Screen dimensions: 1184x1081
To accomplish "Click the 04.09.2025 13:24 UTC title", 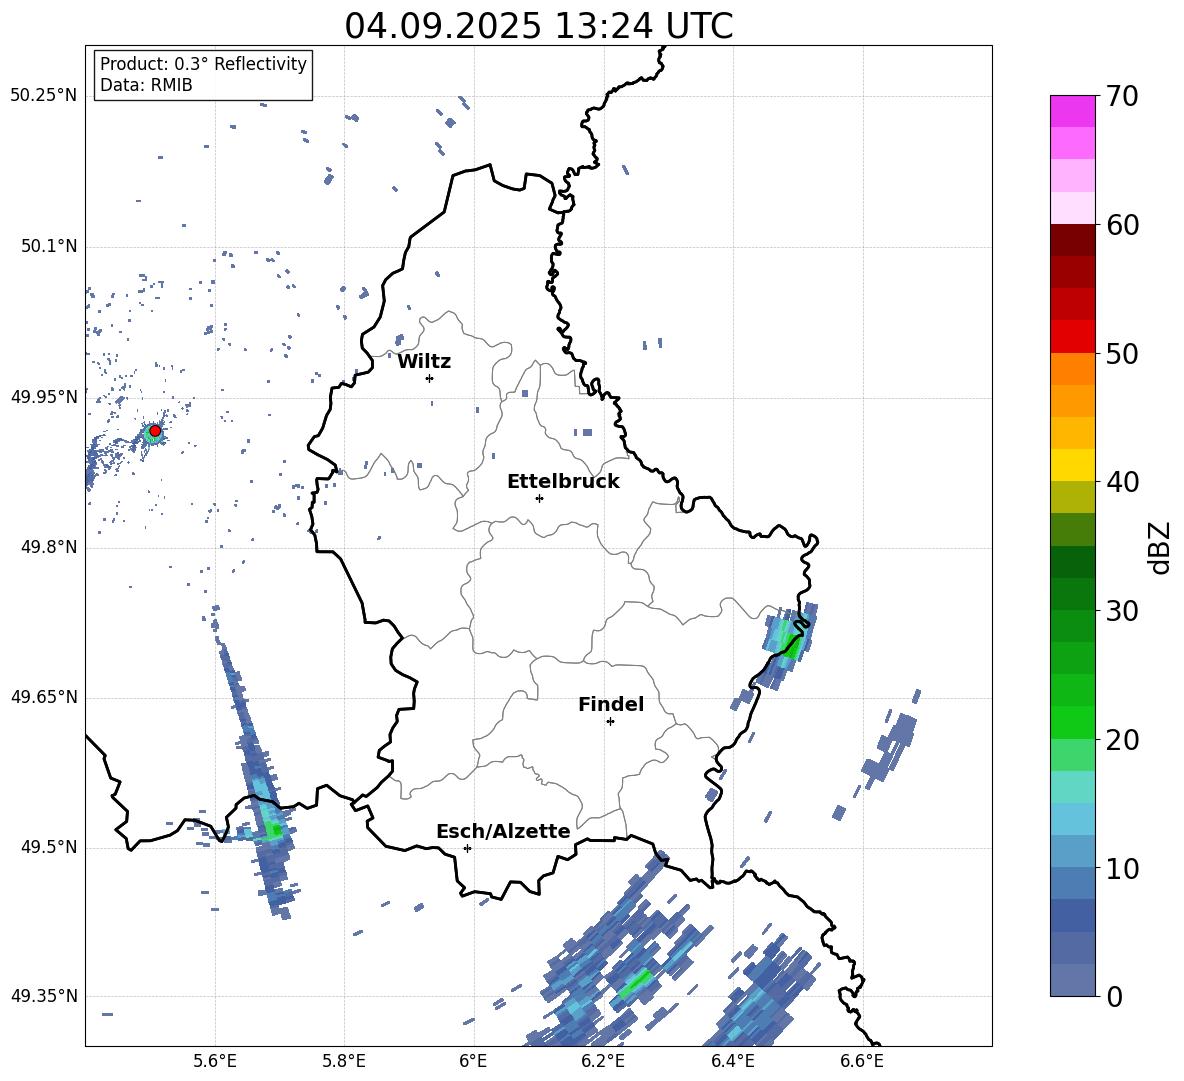I will tap(538, 26).
